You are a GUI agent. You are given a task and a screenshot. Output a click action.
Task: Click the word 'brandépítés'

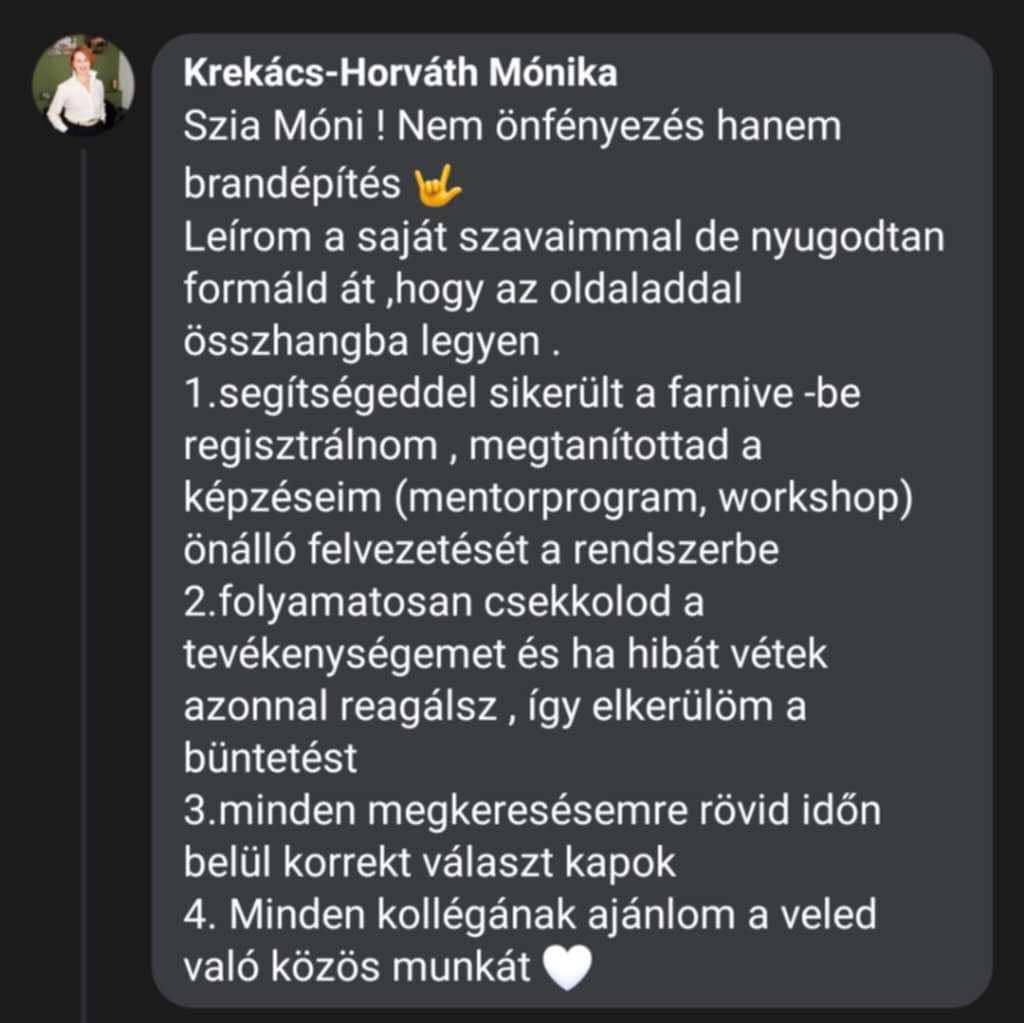[292, 184]
